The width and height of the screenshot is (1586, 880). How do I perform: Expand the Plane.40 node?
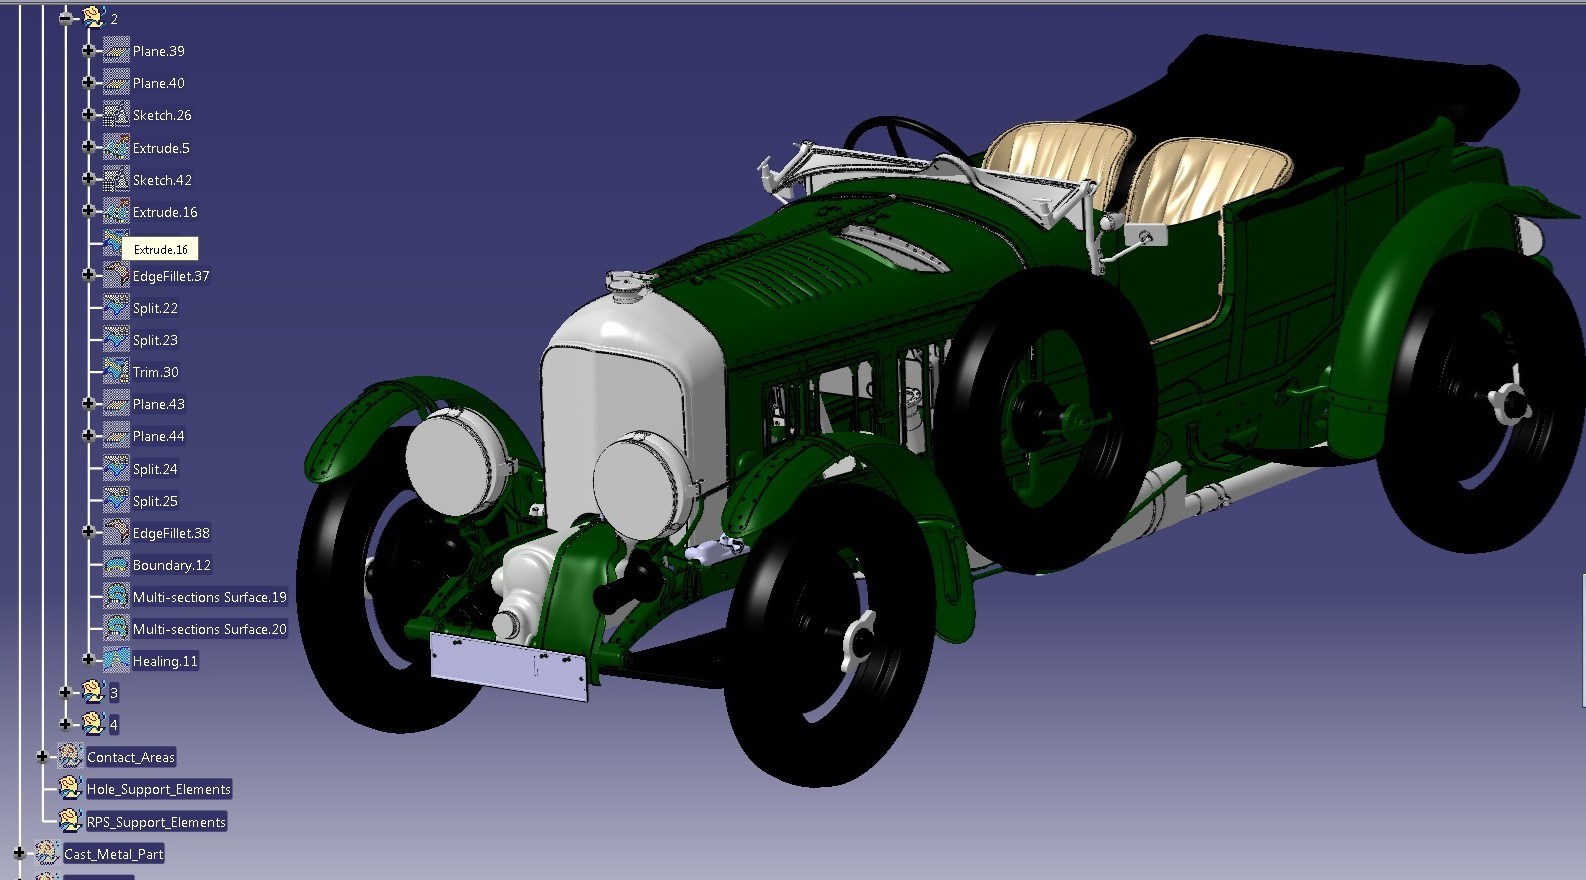pos(88,82)
